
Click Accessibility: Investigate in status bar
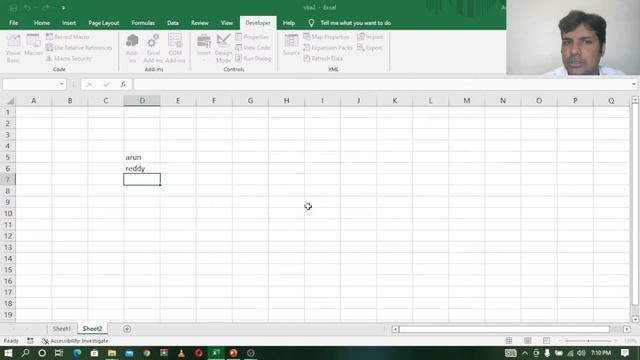76,341
